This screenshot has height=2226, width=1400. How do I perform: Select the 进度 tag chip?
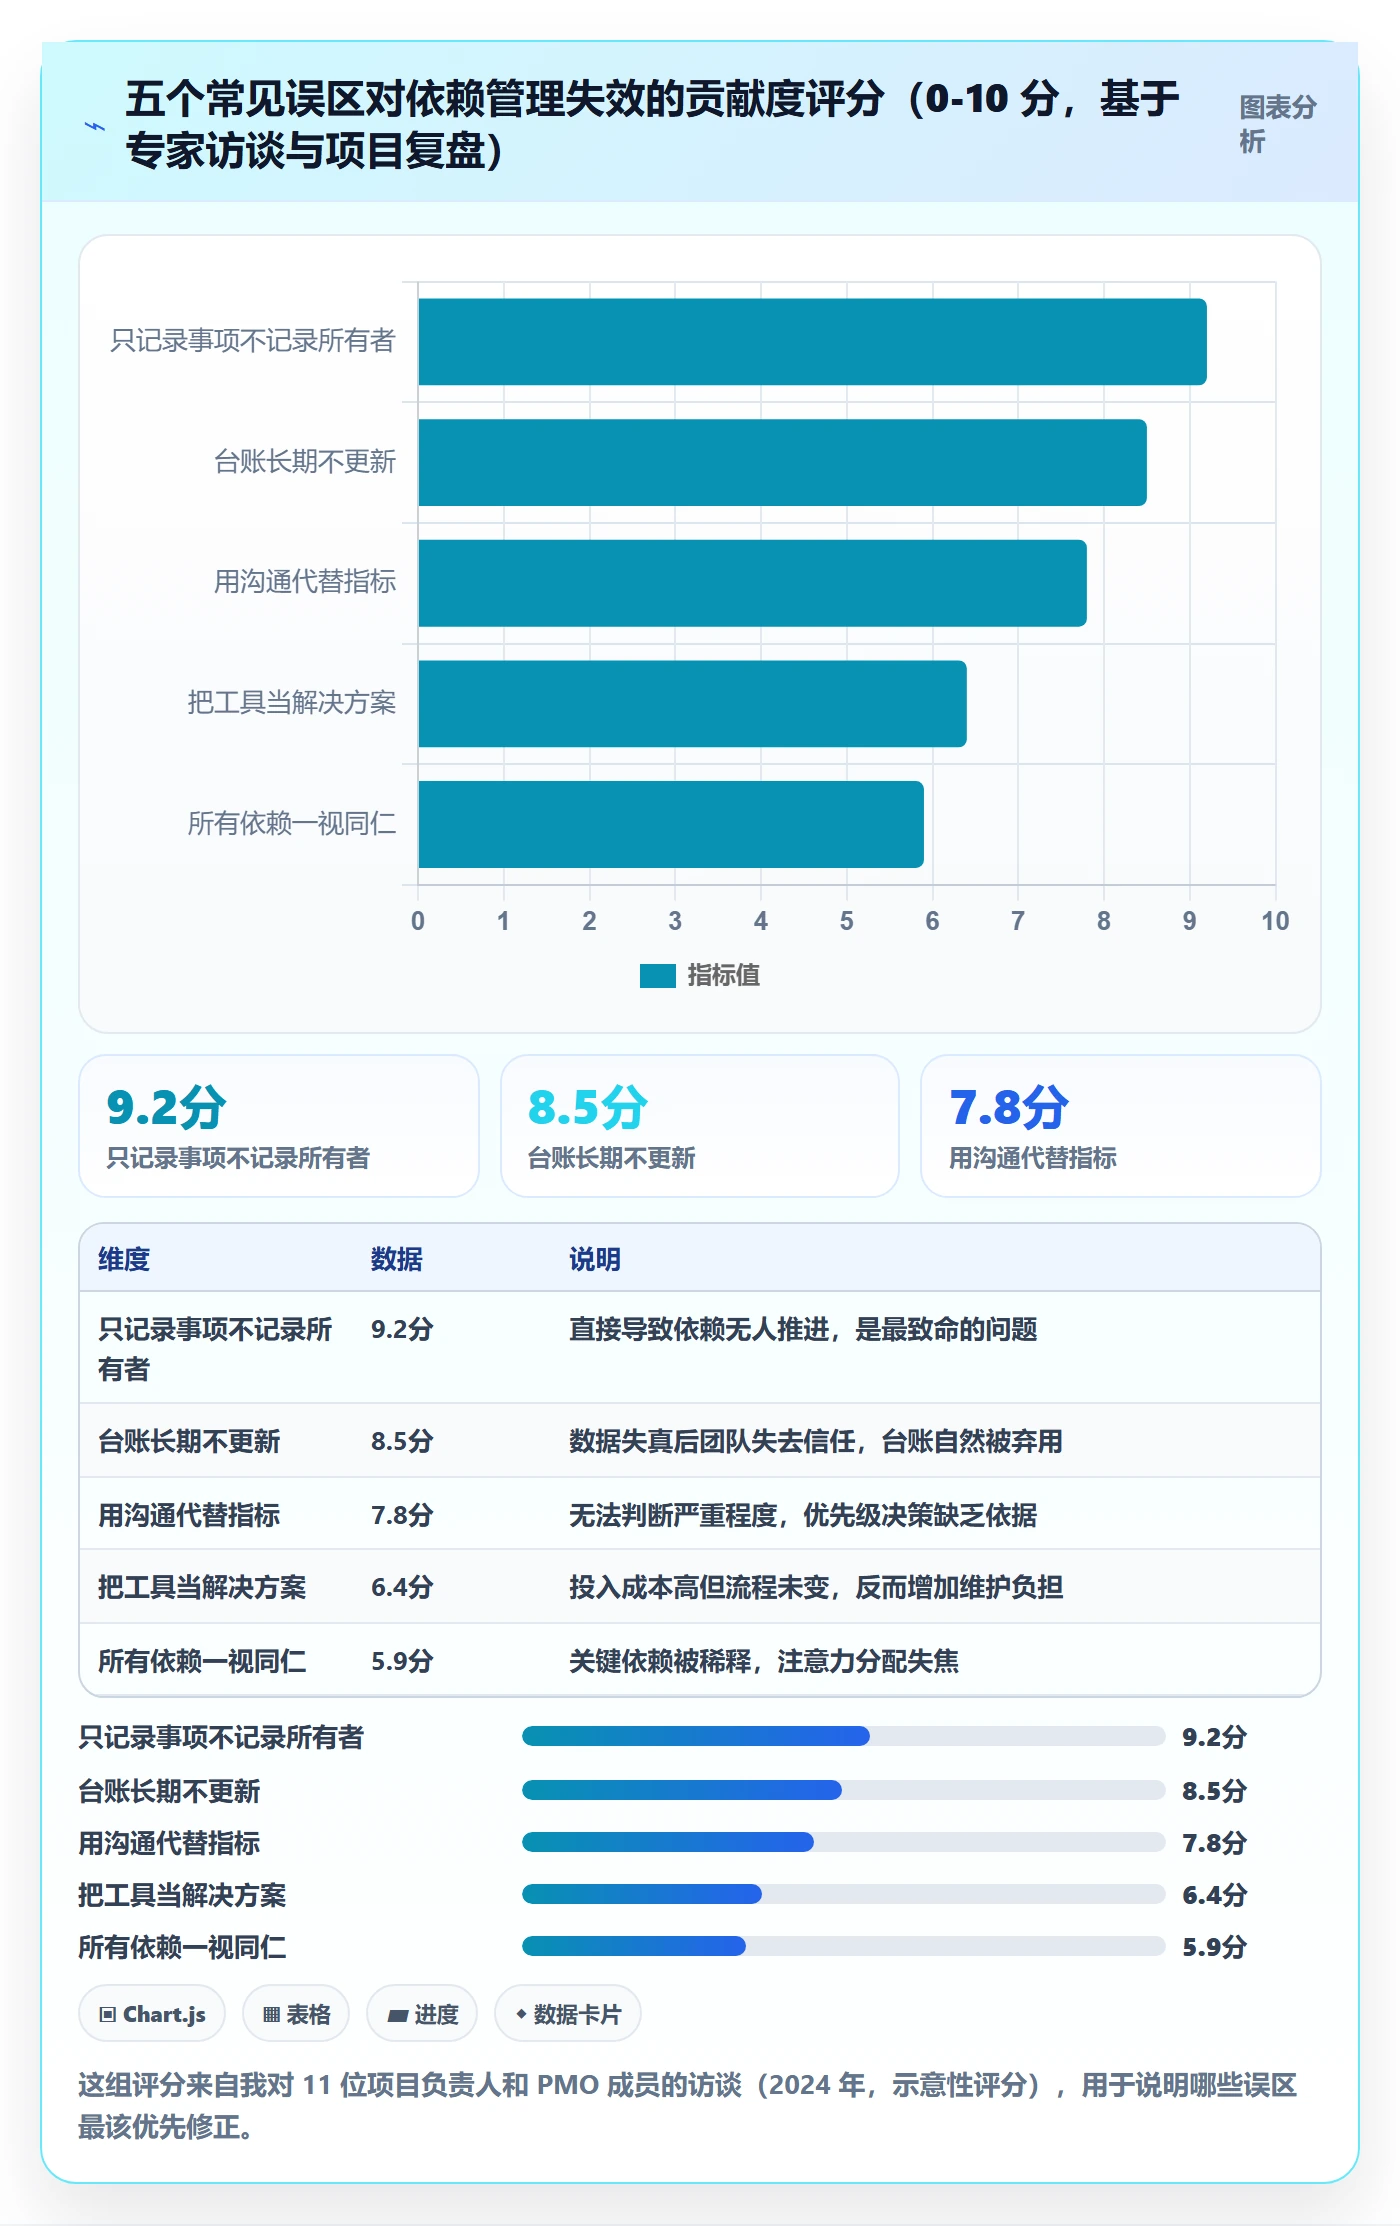click(422, 2014)
